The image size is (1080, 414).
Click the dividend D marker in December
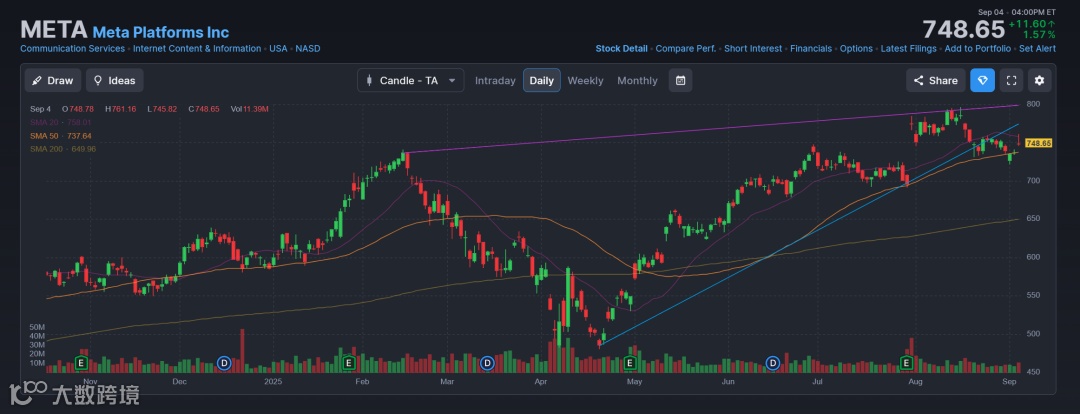pyautogui.click(x=223, y=362)
